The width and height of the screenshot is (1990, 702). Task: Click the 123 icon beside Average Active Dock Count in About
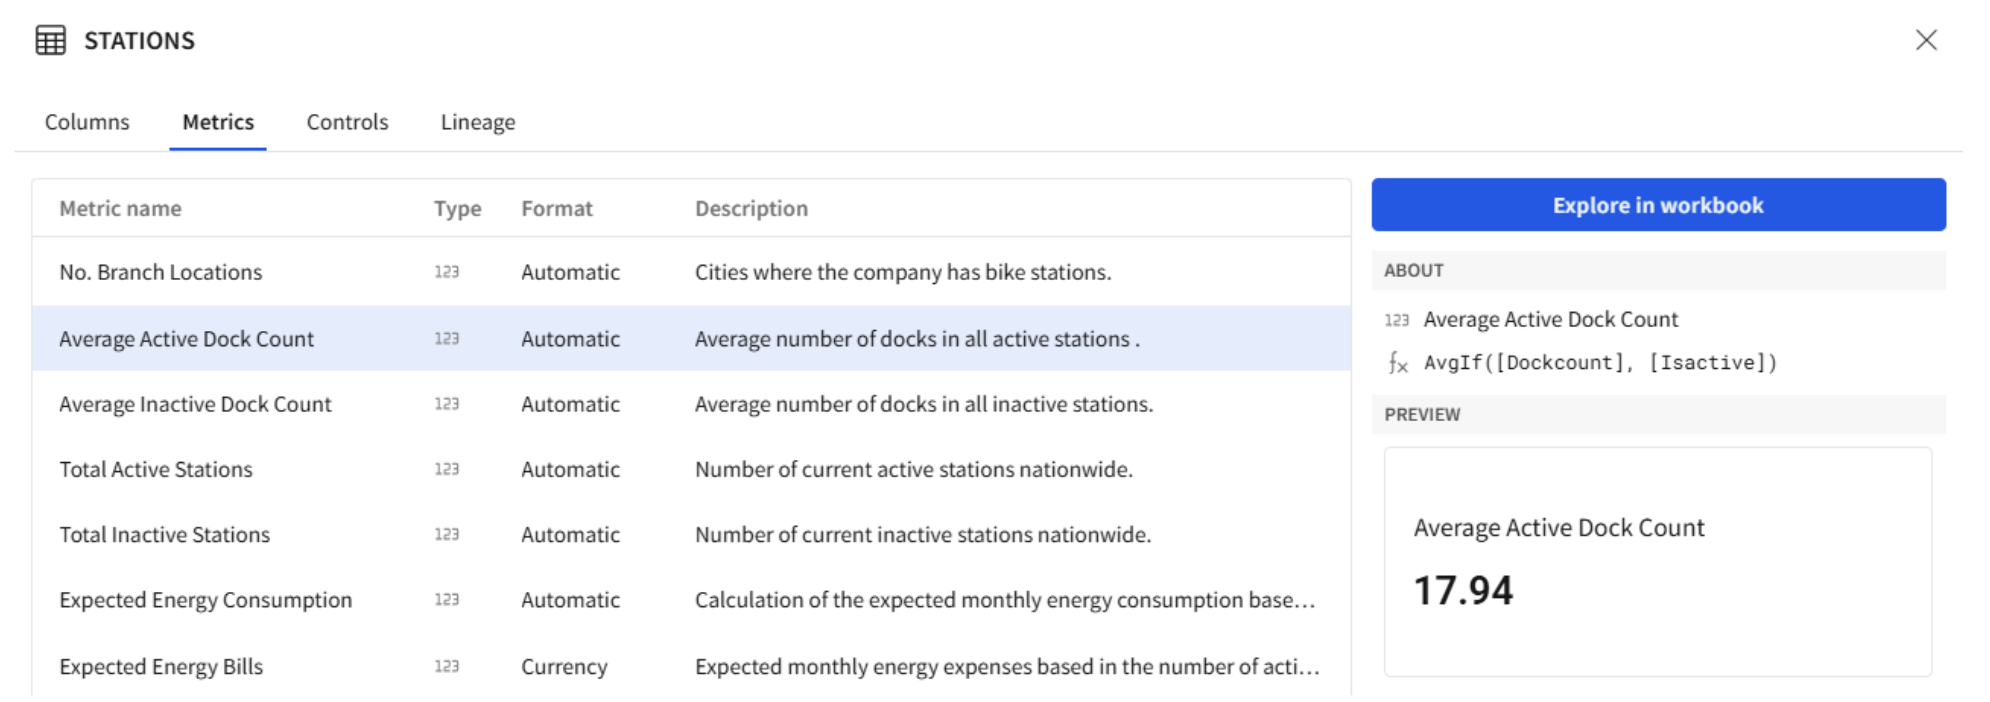tap(1397, 319)
